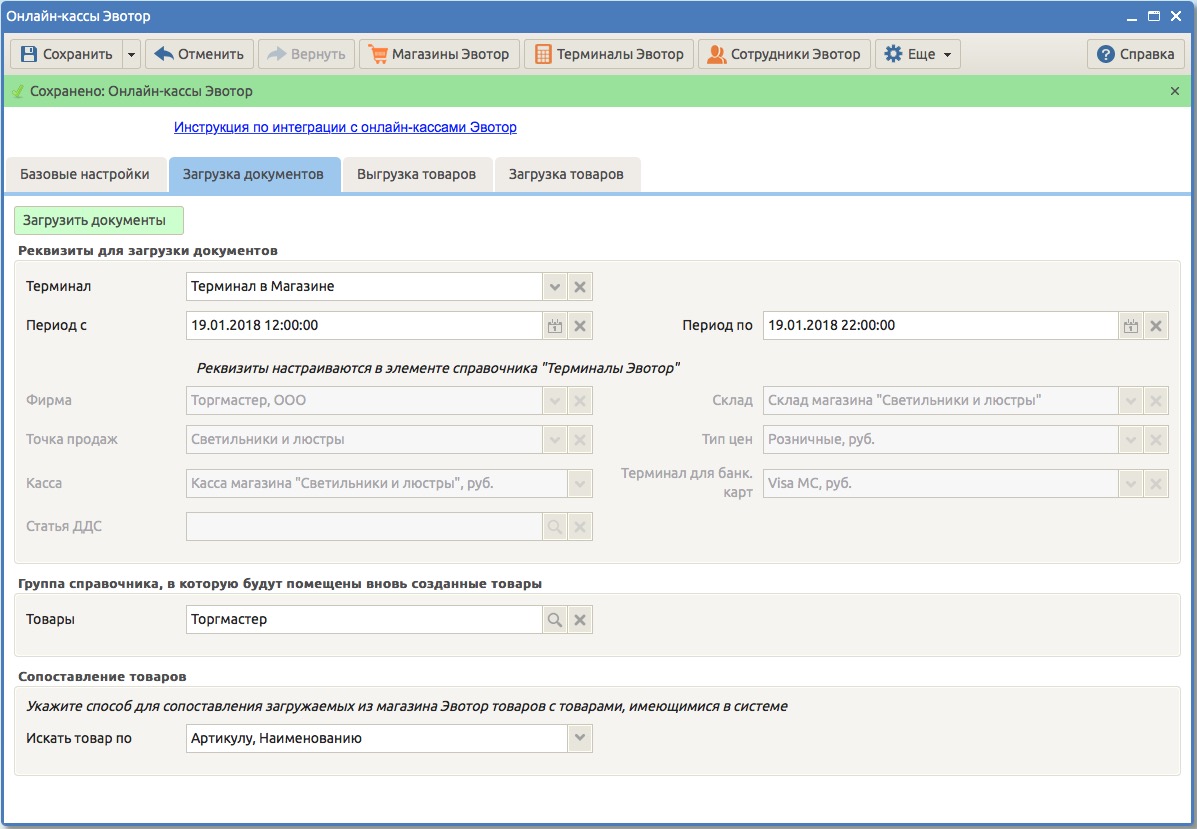Screen dimensions: 1197x829
Task: Click the Товары group field Торгмастер
Action: pos(364,620)
